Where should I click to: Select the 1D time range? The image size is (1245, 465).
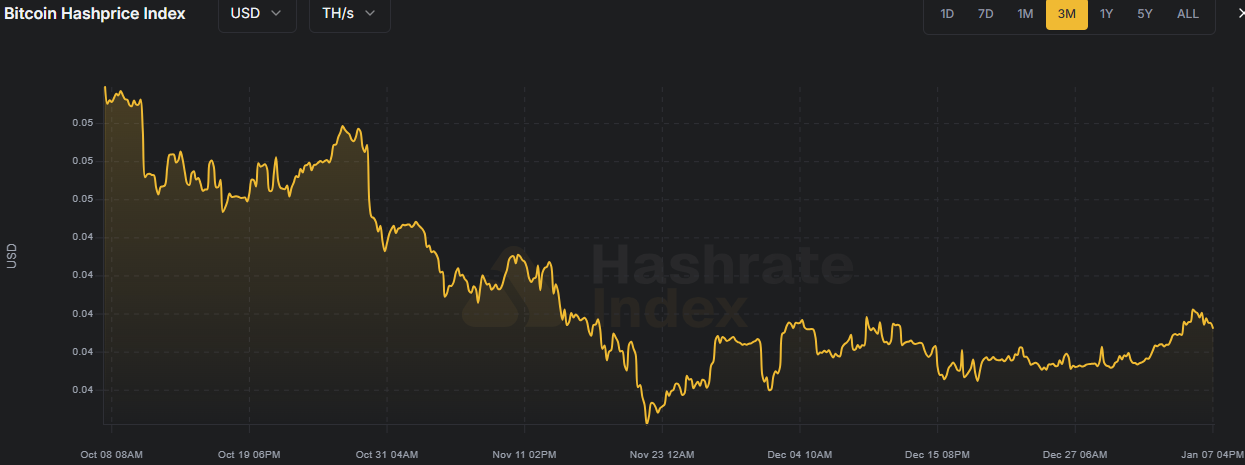click(946, 14)
